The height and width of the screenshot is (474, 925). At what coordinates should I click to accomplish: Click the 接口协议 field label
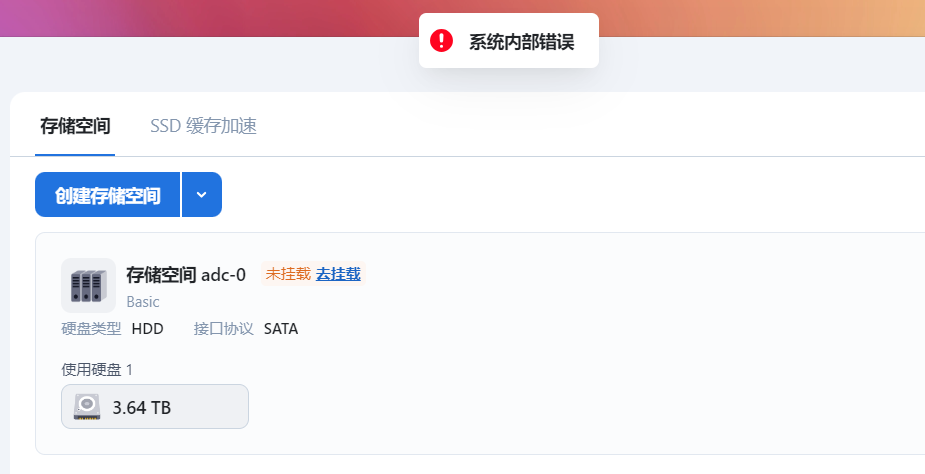[224, 328]
